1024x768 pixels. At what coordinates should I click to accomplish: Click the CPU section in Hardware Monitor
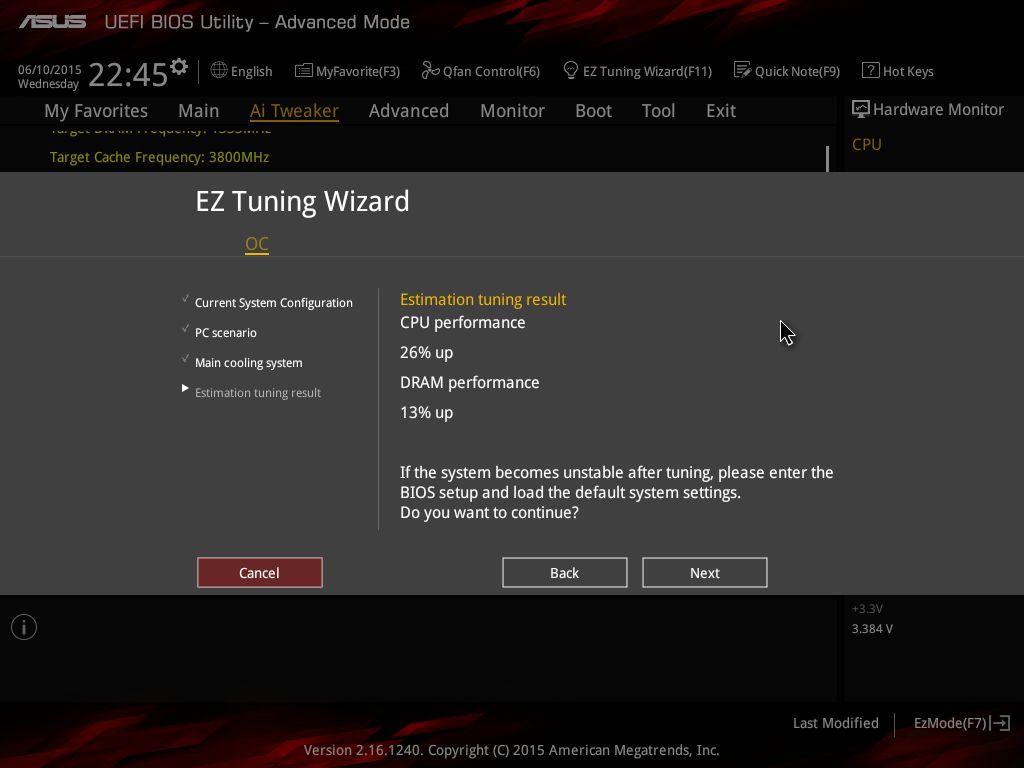867,144
